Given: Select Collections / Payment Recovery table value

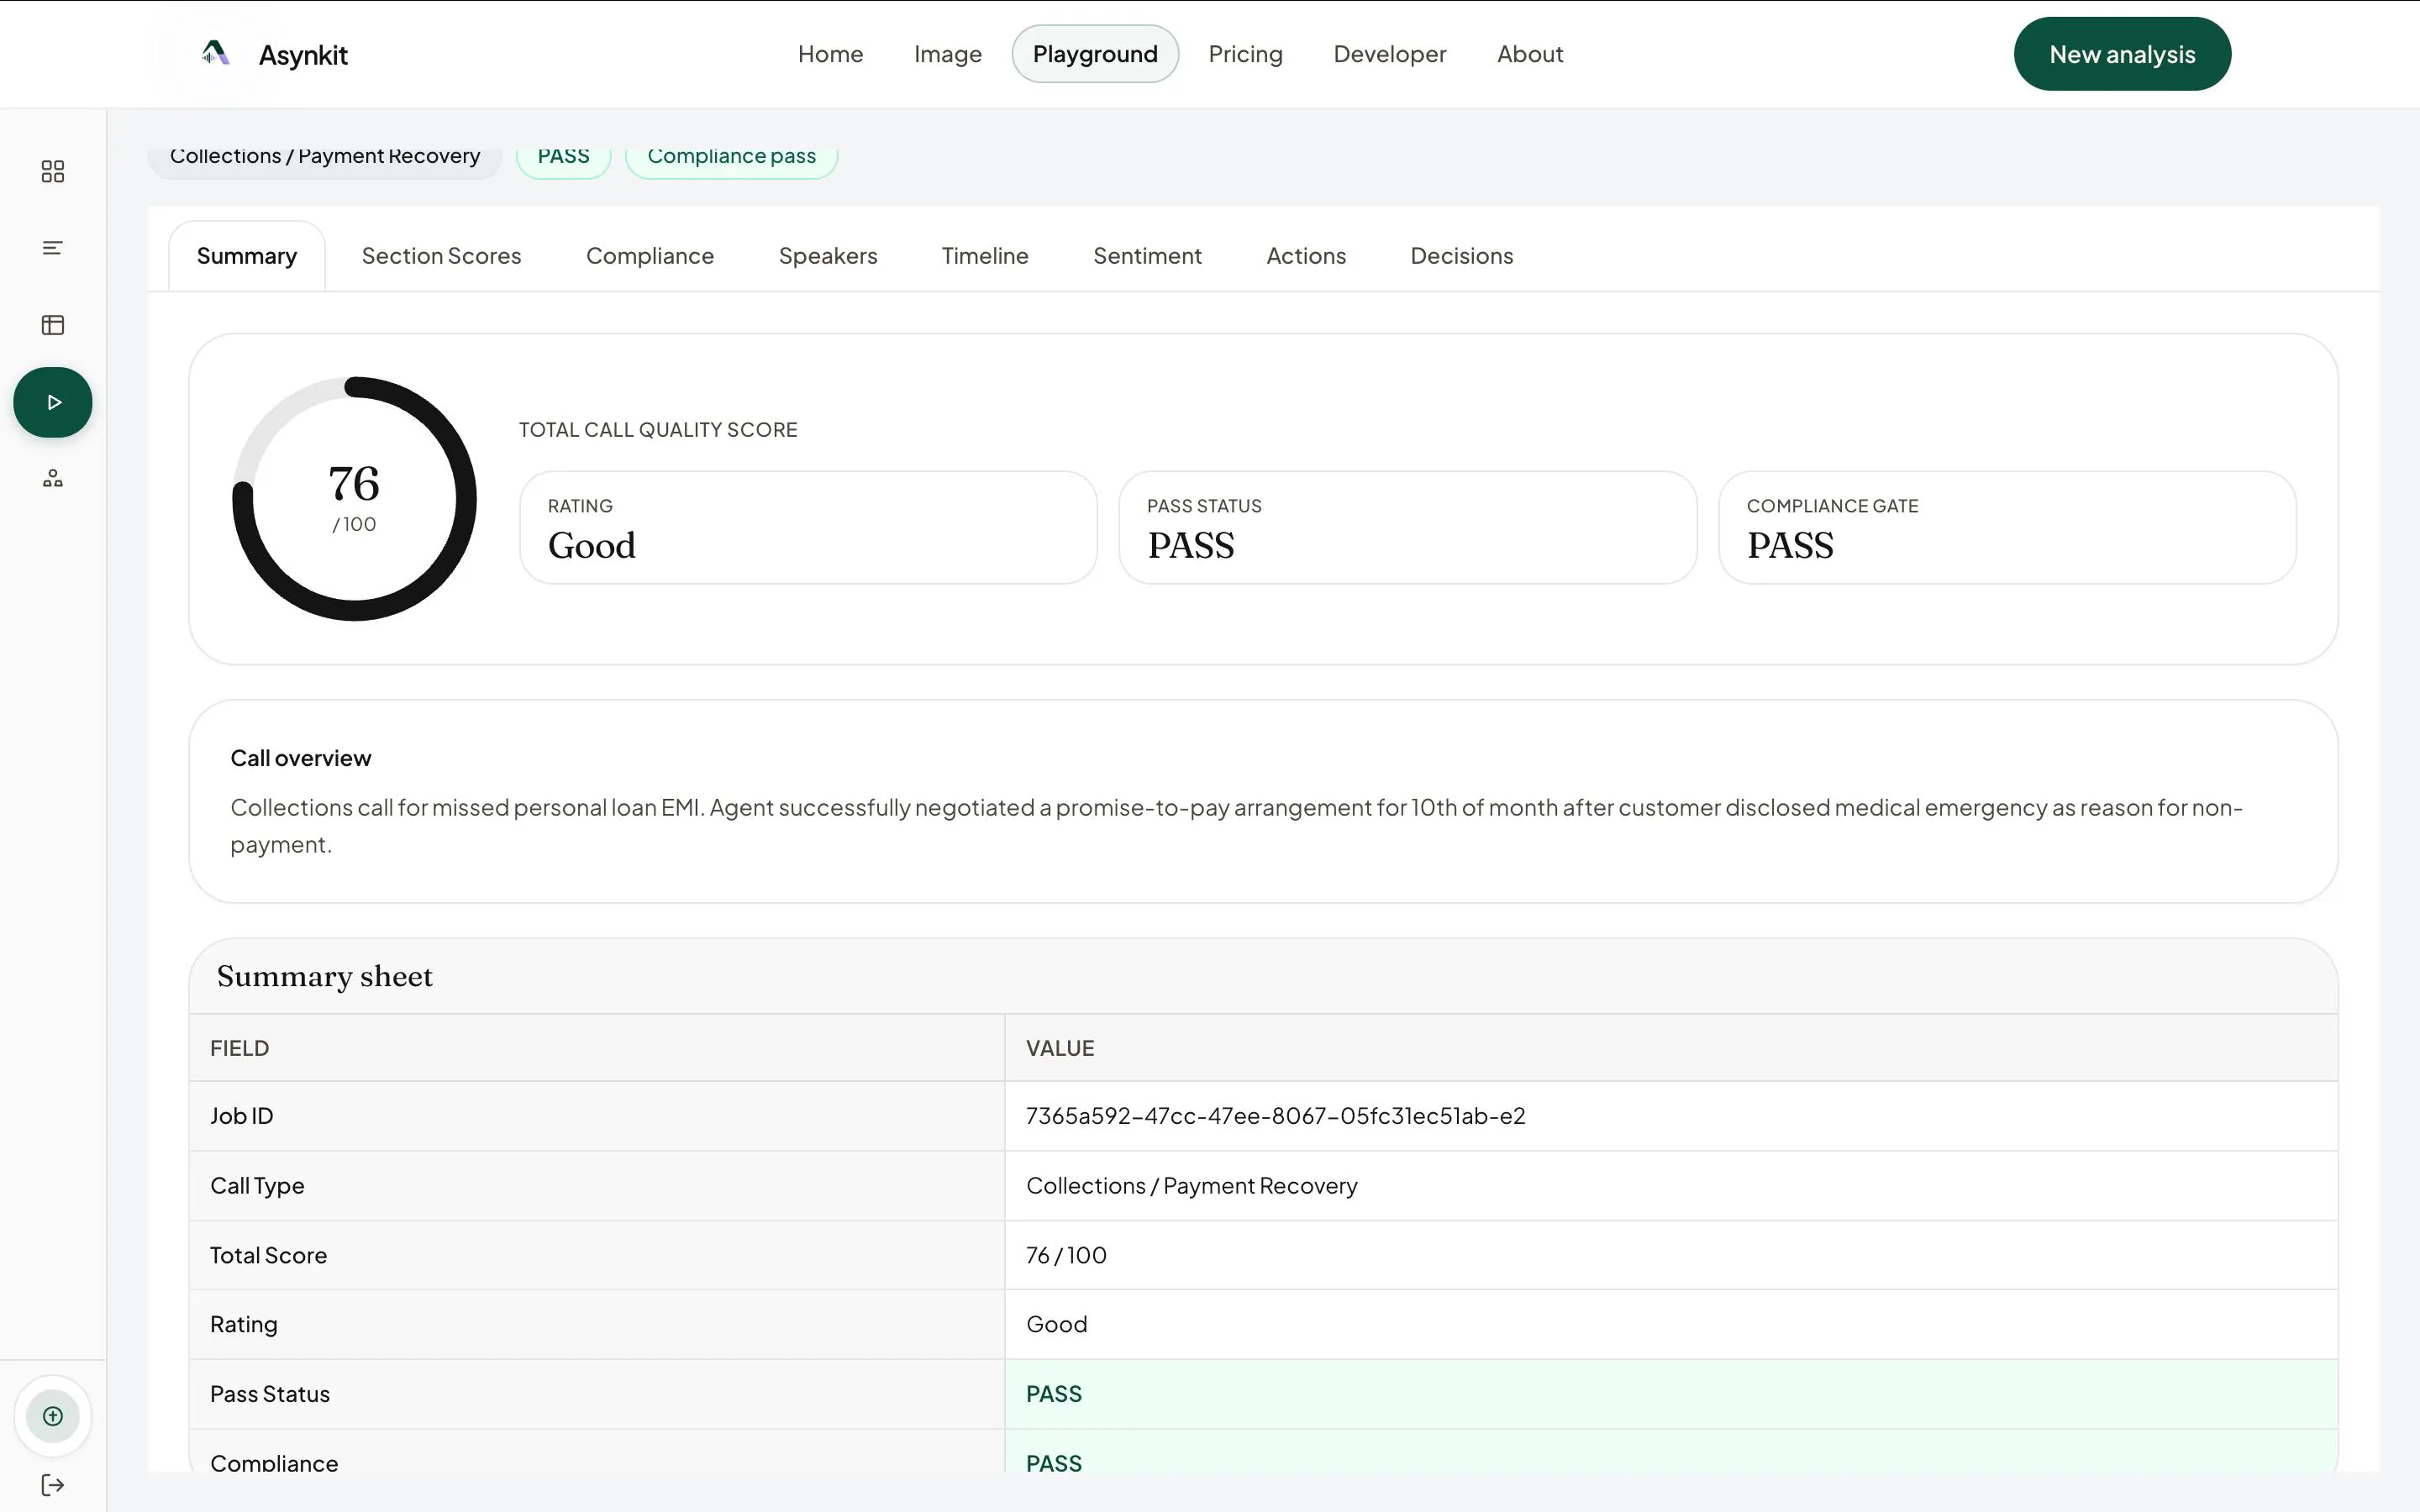Looking at the screenshot, I should click(x=1191, y=1186).
